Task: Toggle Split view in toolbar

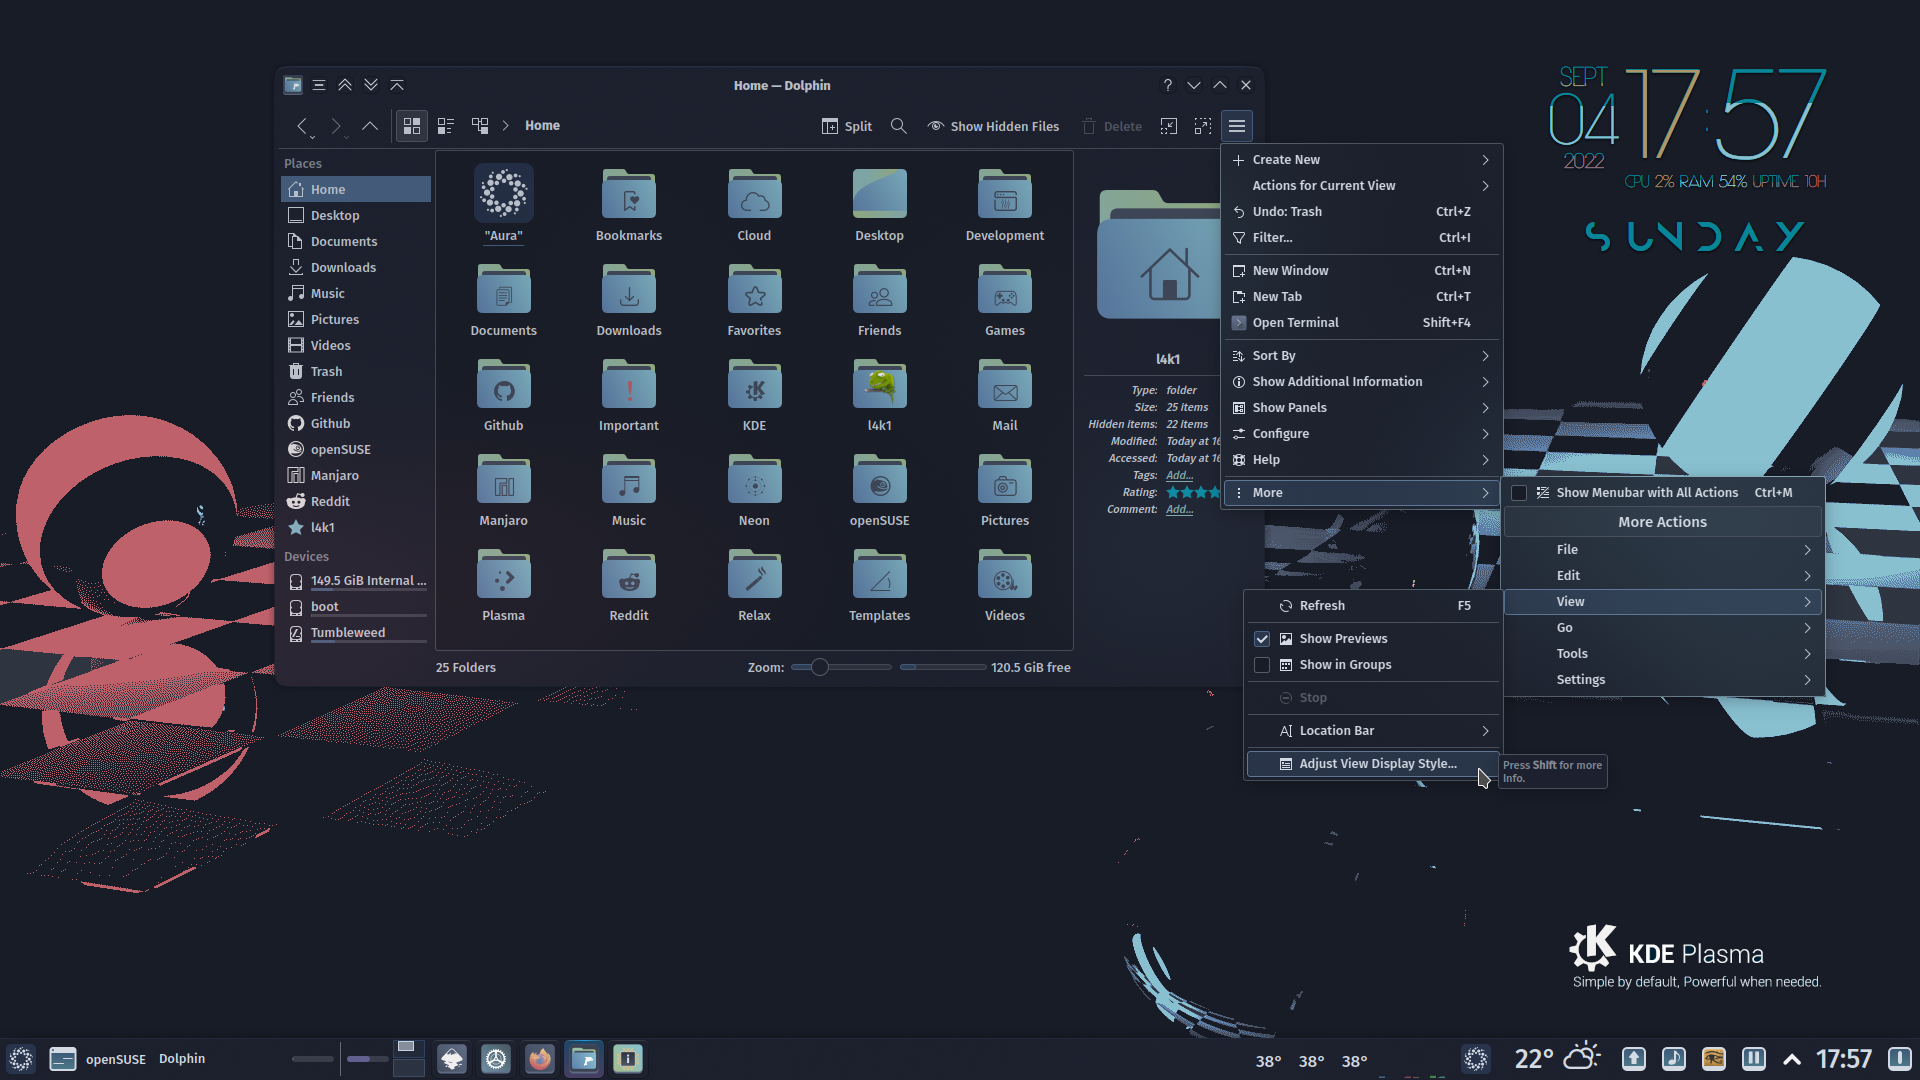Action: point(847,126)
